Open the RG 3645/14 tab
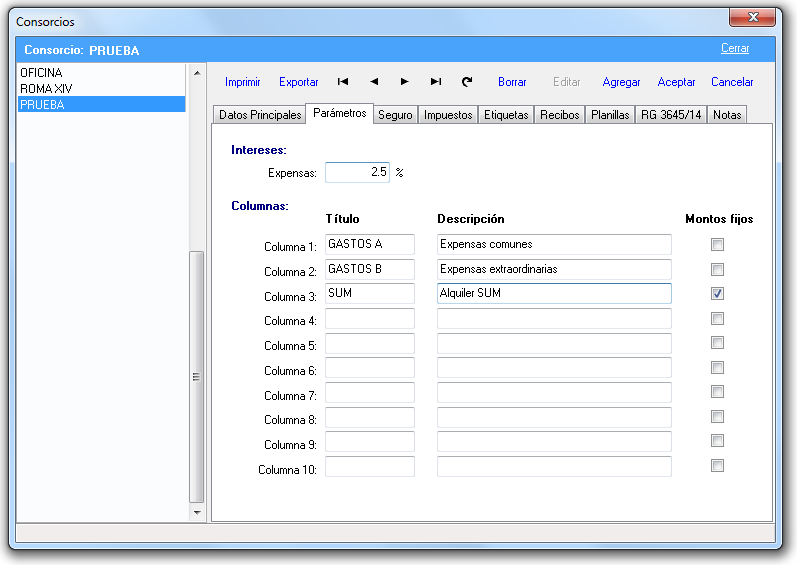 point(671,115)
